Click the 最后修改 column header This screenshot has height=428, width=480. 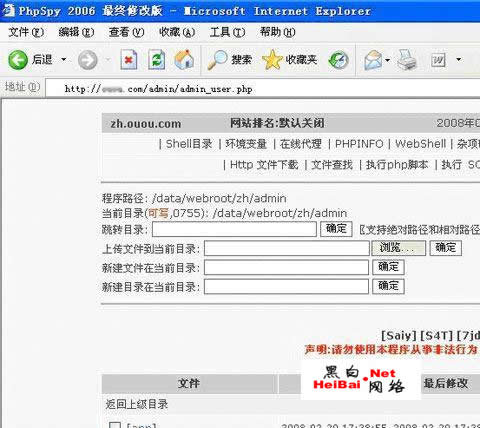coord(446,383)
